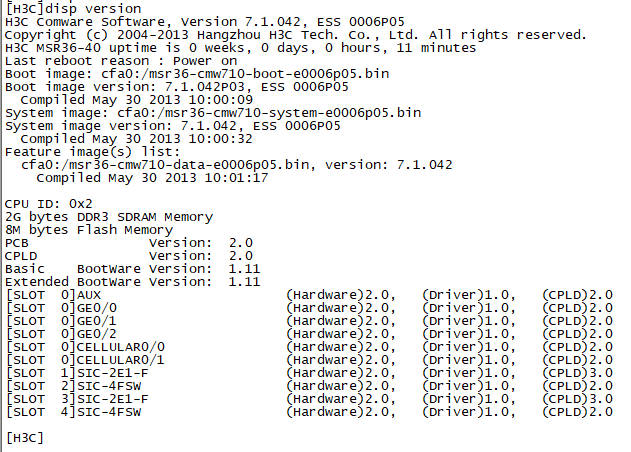This screenshot has height=452, width=631.
Task: Click the CPLD version line
Action: pos(128,255)
